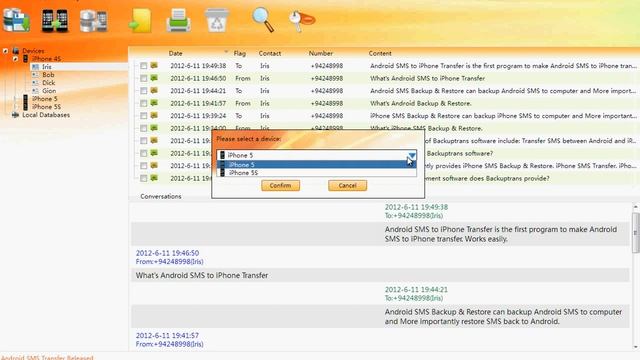Image resolution: width=640 pixels, height=360 pixels.
Task: Click the phone icon next to iPhone 4S
Action: (25, 59)
